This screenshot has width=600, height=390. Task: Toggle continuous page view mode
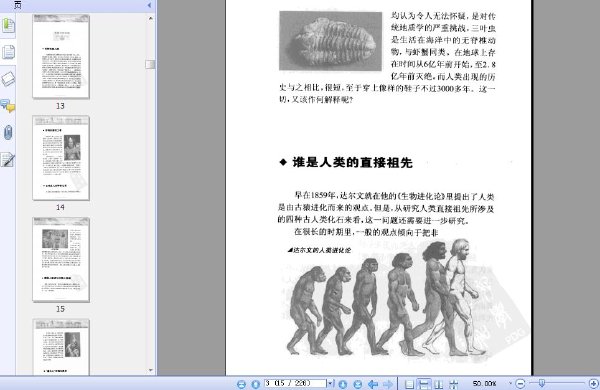(x=424, y=384)
